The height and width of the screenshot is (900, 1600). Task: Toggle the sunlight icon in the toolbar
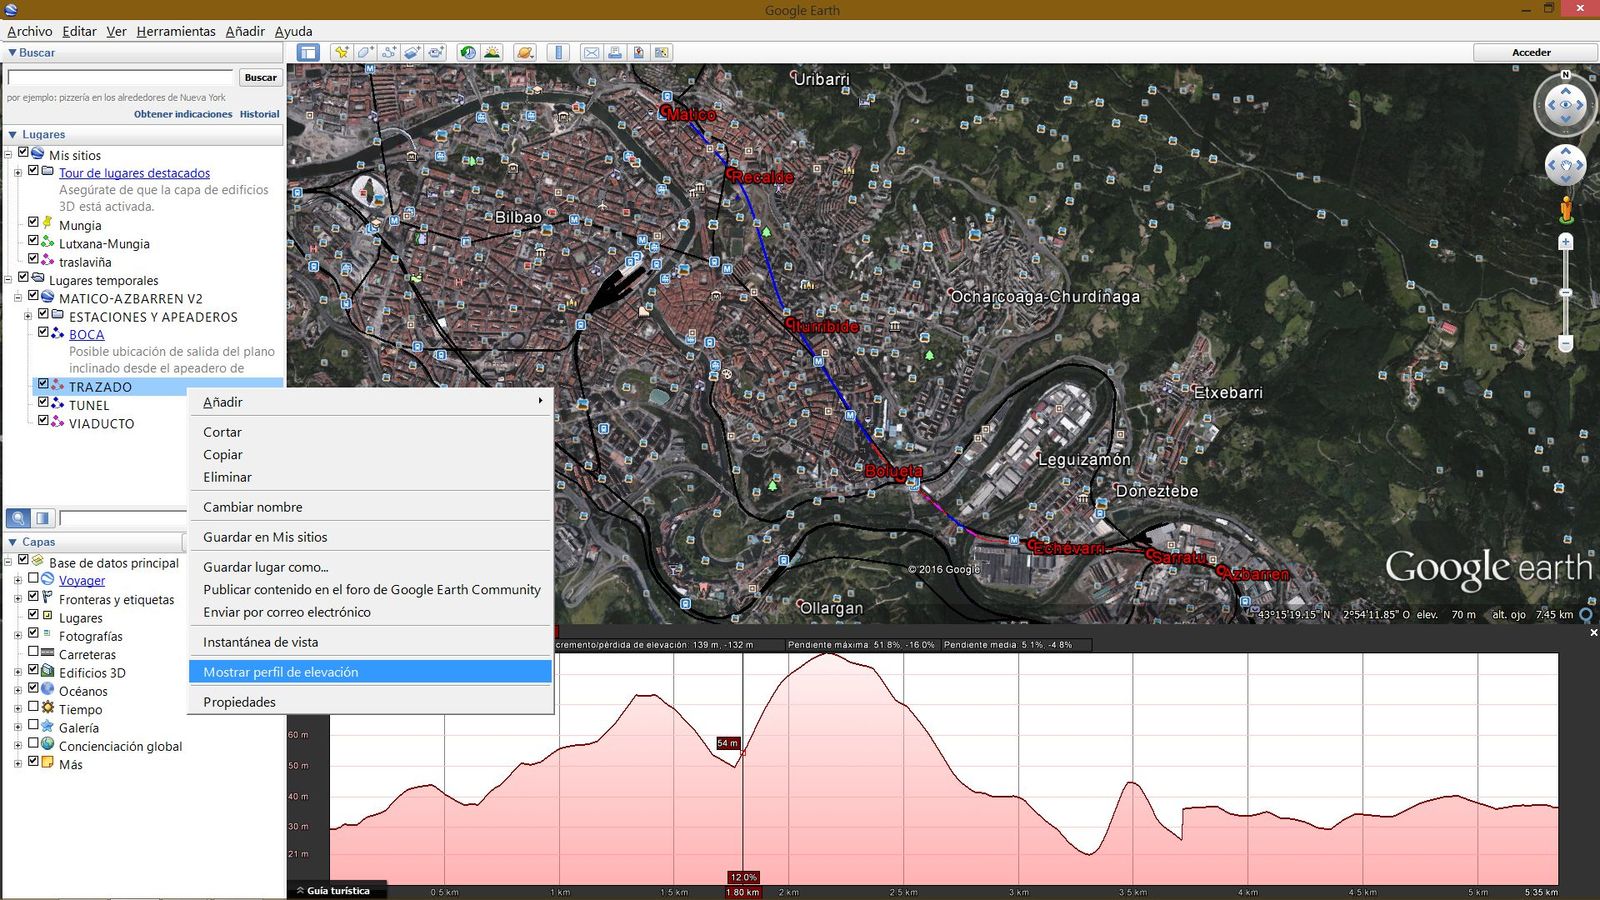click(x=492, y=52)
